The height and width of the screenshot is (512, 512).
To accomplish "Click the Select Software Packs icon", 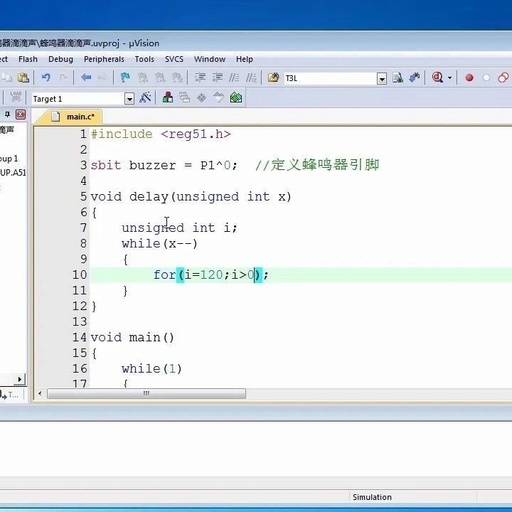I will (x=218, y=98).
